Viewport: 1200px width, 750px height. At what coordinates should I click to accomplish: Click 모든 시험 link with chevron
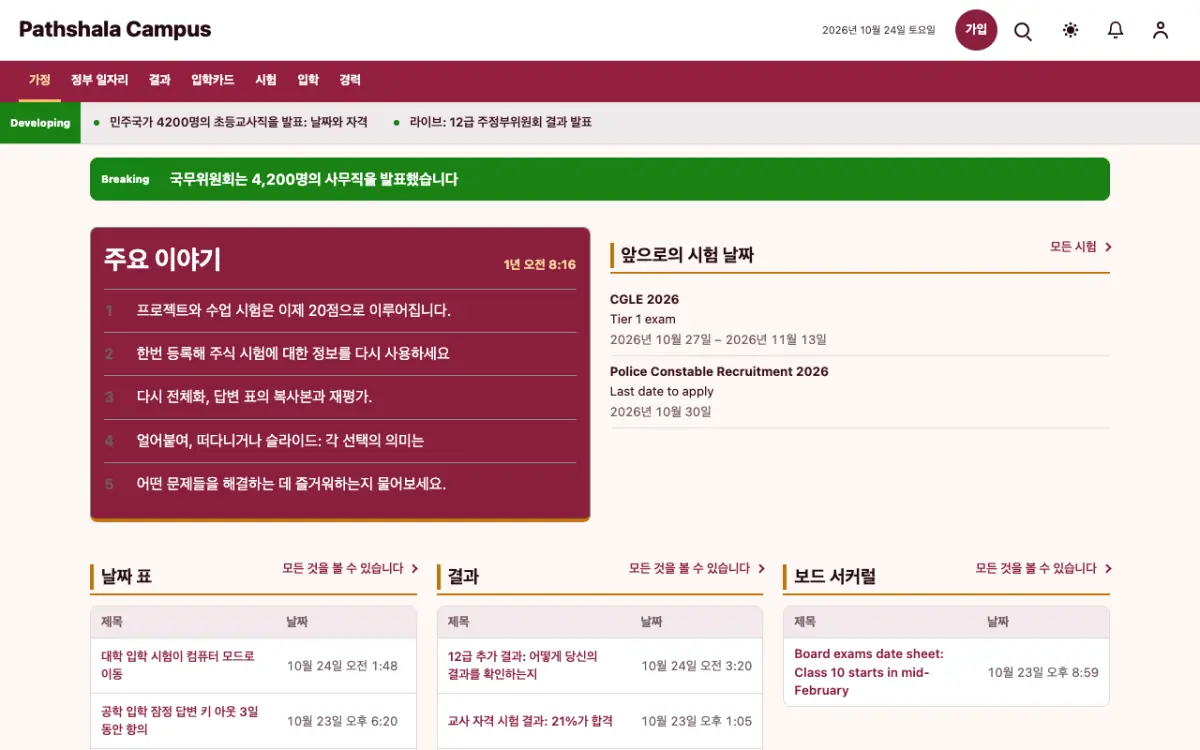[x=1080, y=247]
